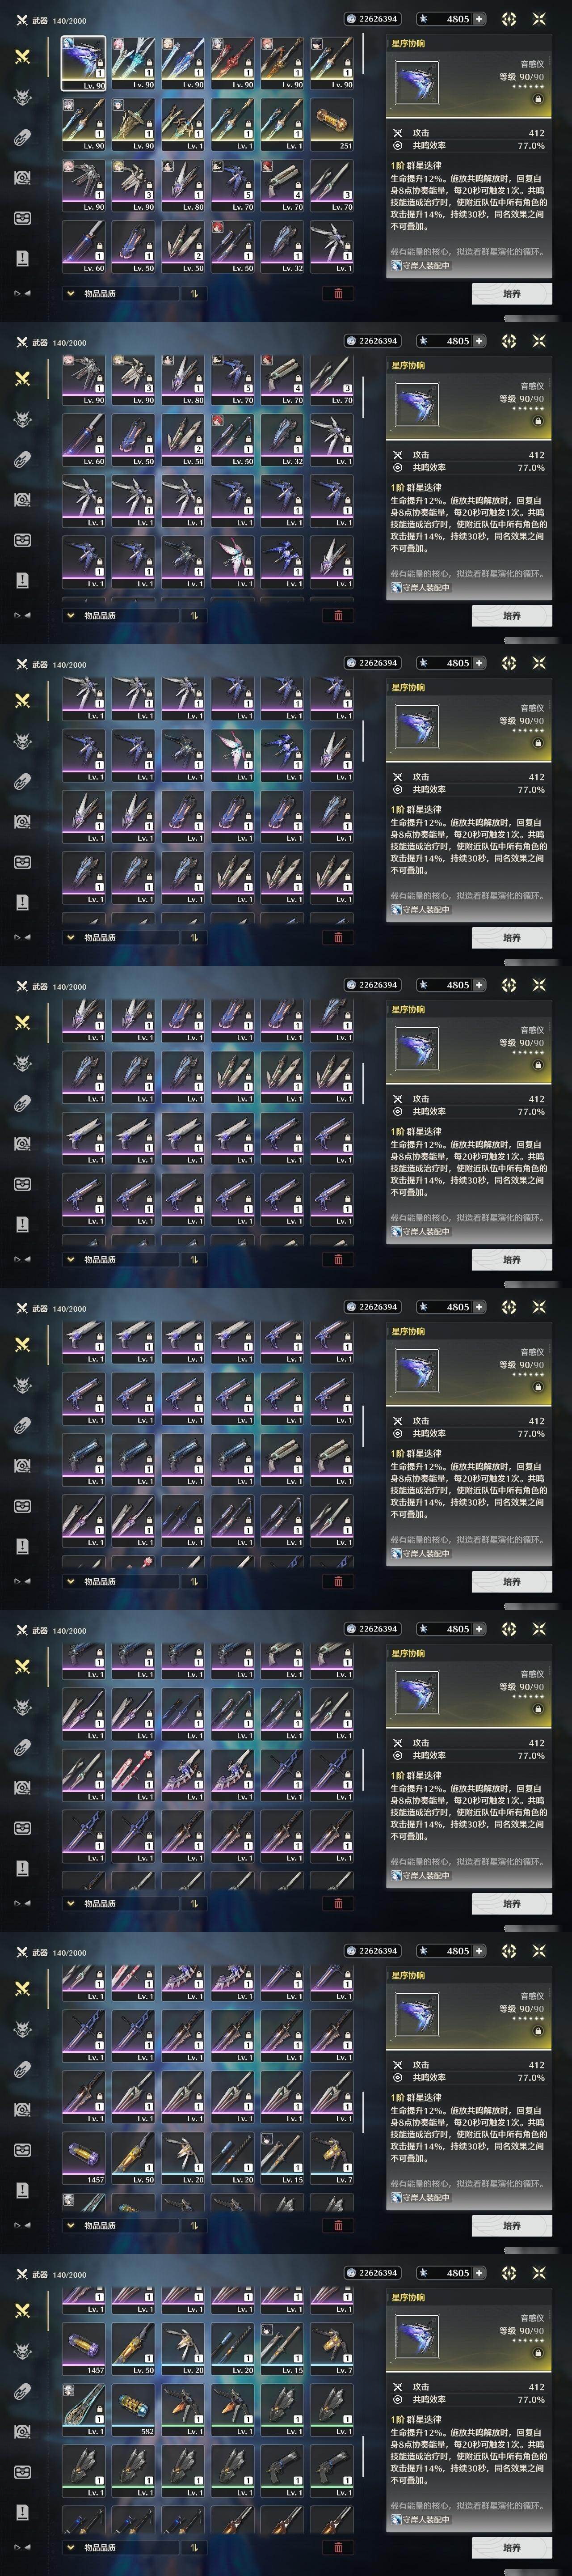Toggle the trash delete mode in the 582-item capture
The width and height of the screenshot is (572, 2576).
(x=338, y=2547)
